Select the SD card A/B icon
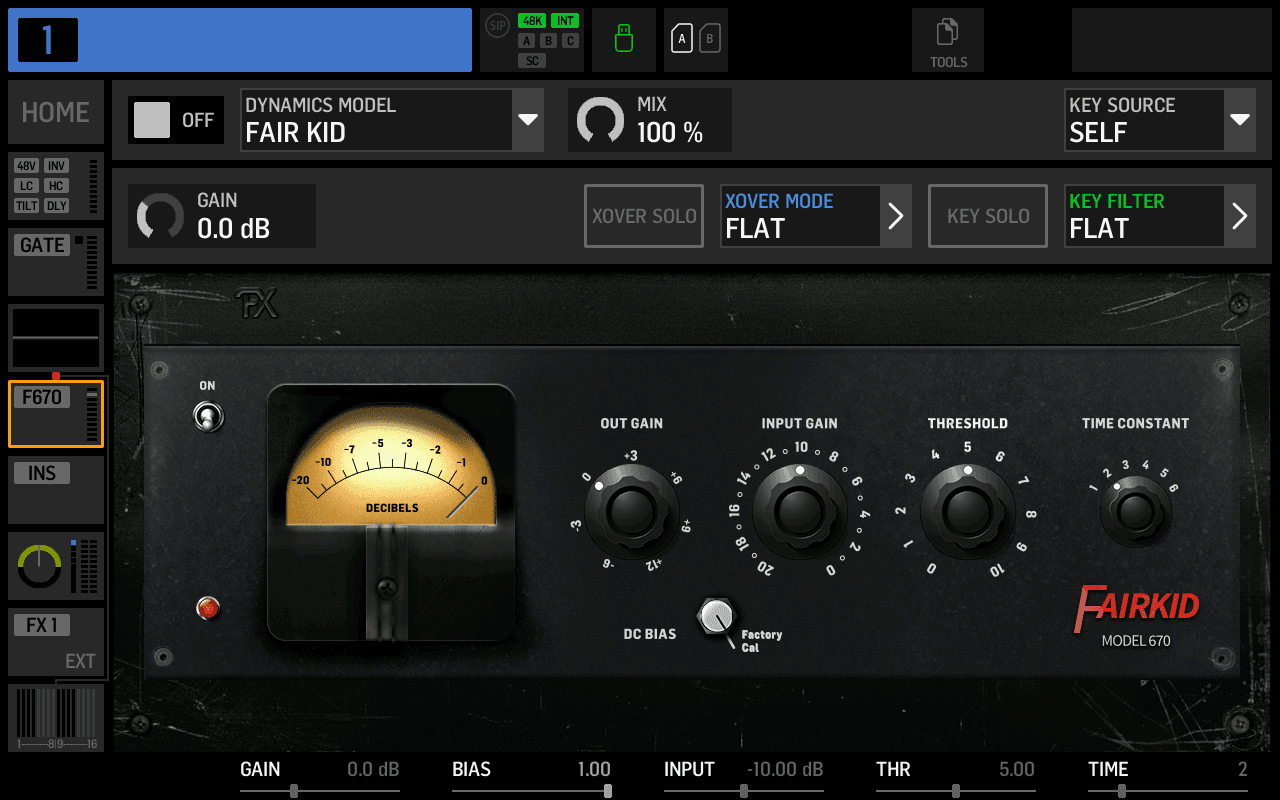This screenshot has width=1280, height=800. tap(696, 40)
